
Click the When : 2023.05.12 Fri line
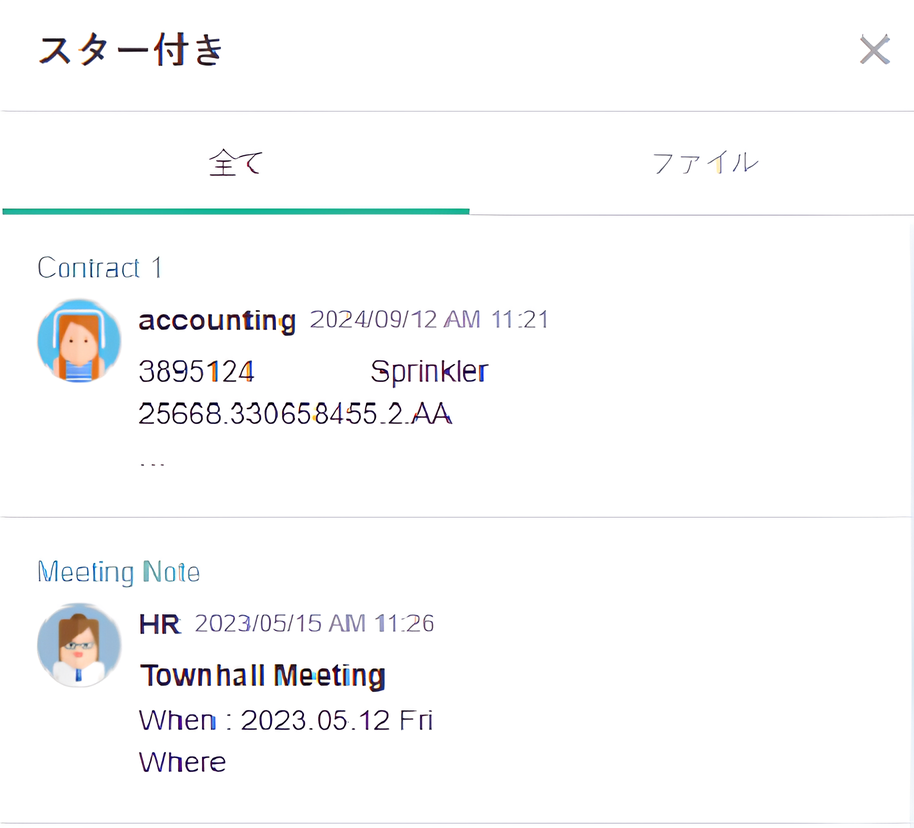(285, 720)
